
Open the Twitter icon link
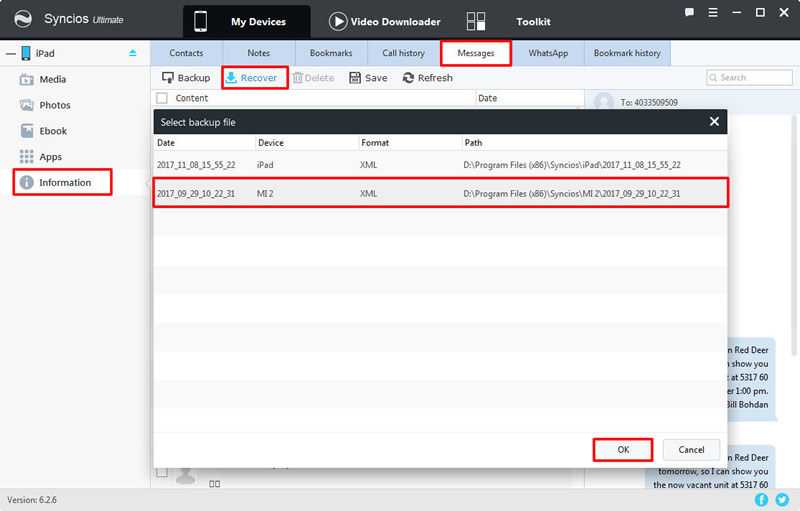782,499
